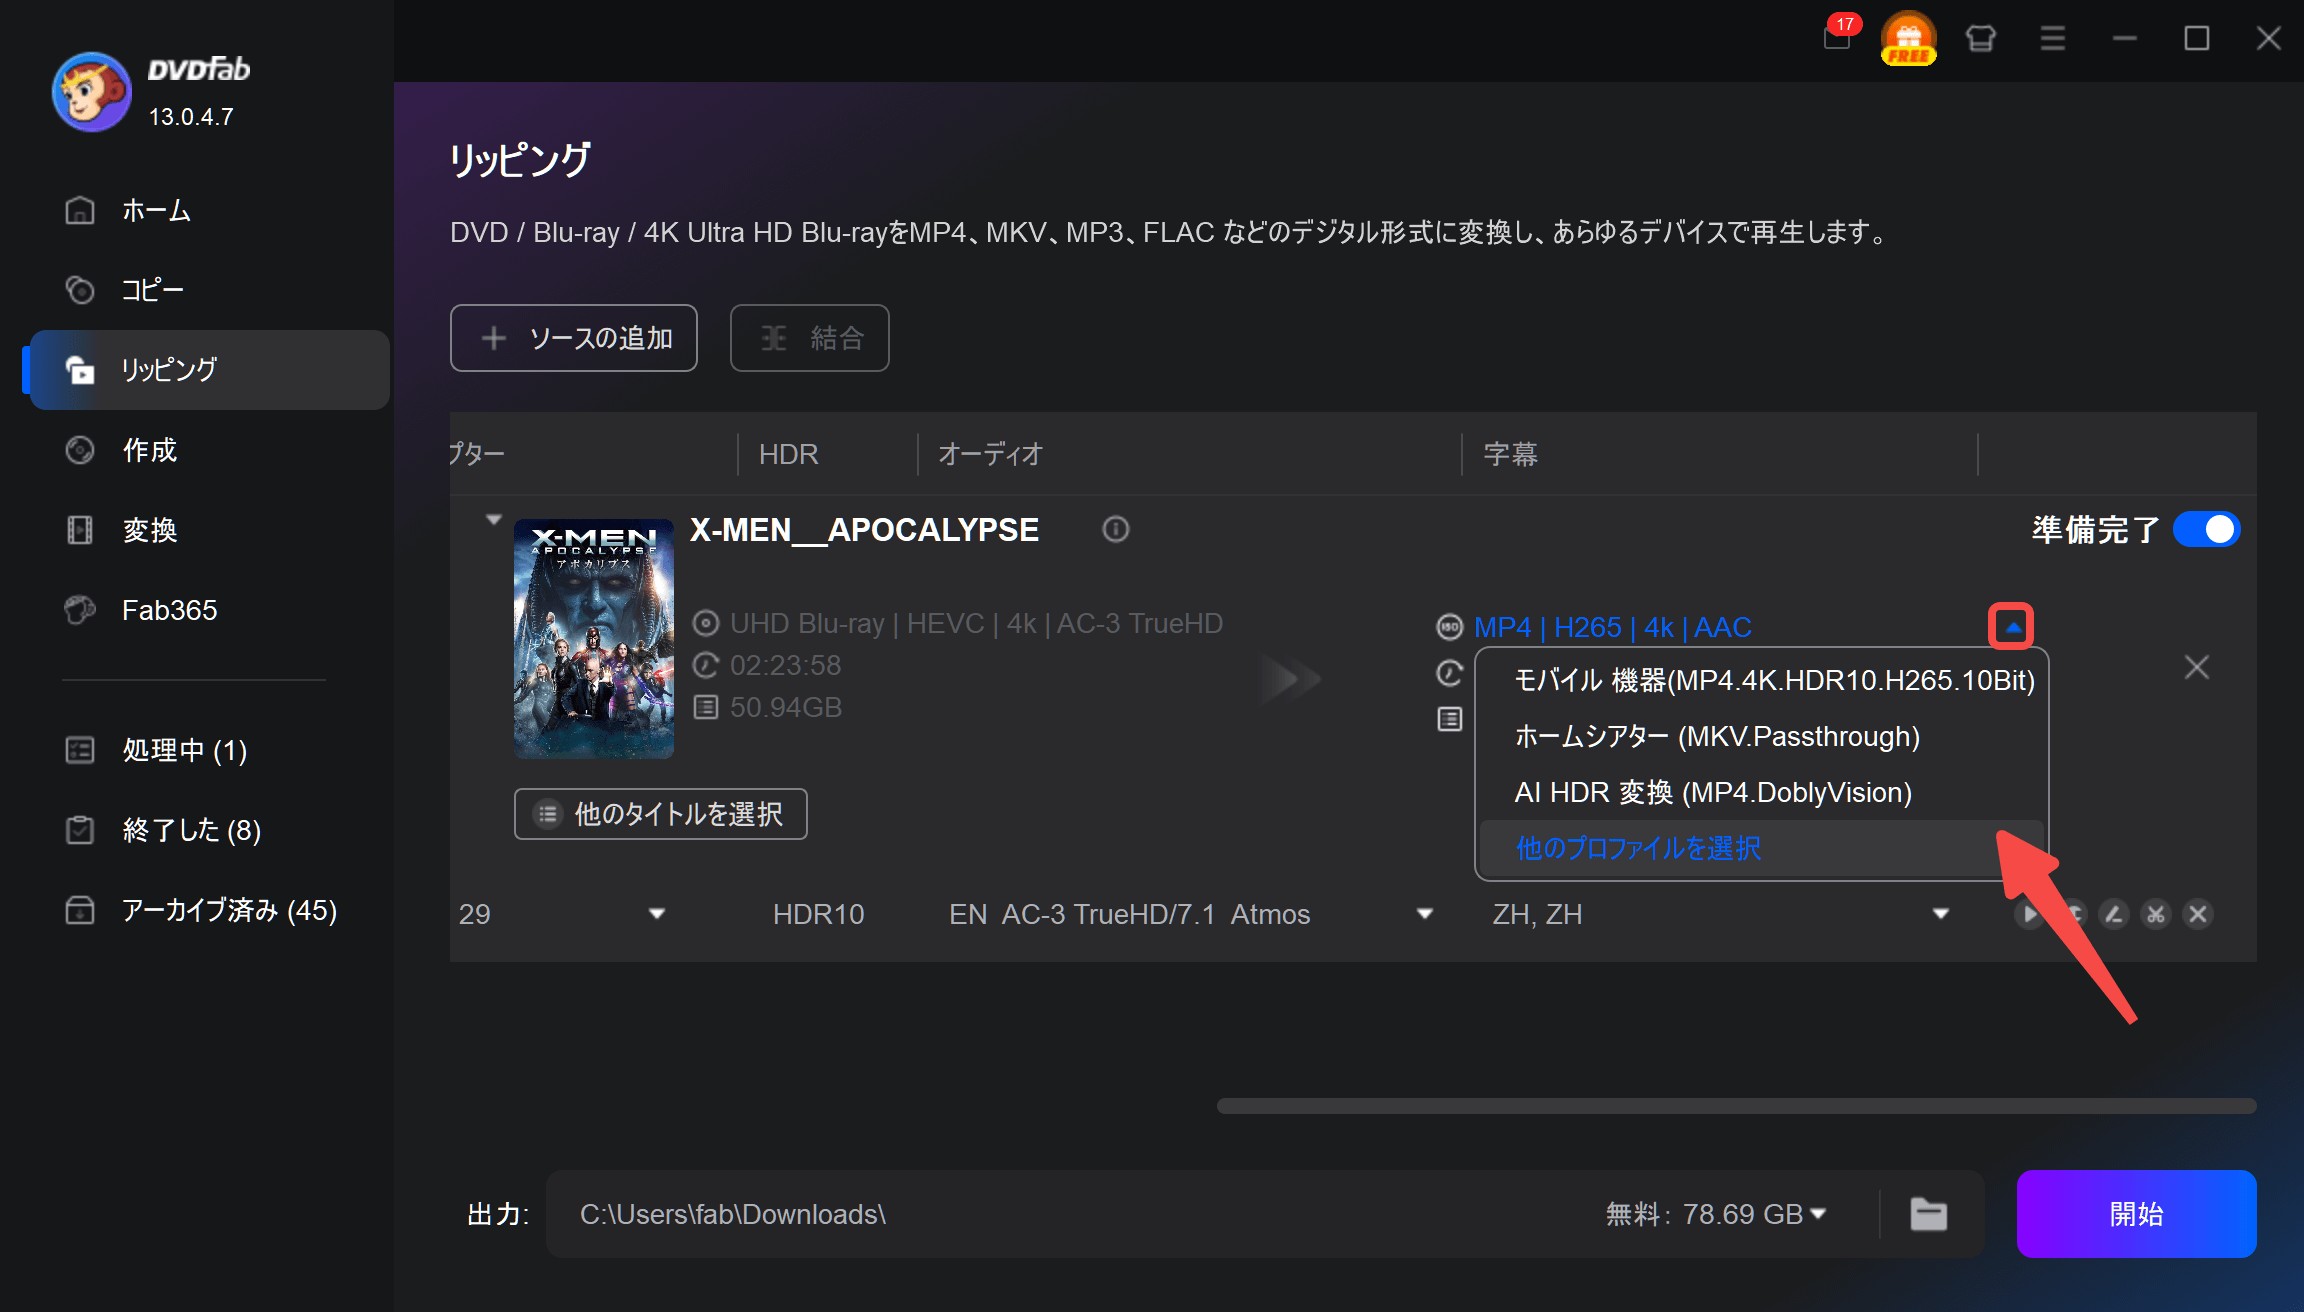Show info for X-MEN__APOCALYPSE
Viewport: 2304px width, 1312px height.
tap(1116, 529)
